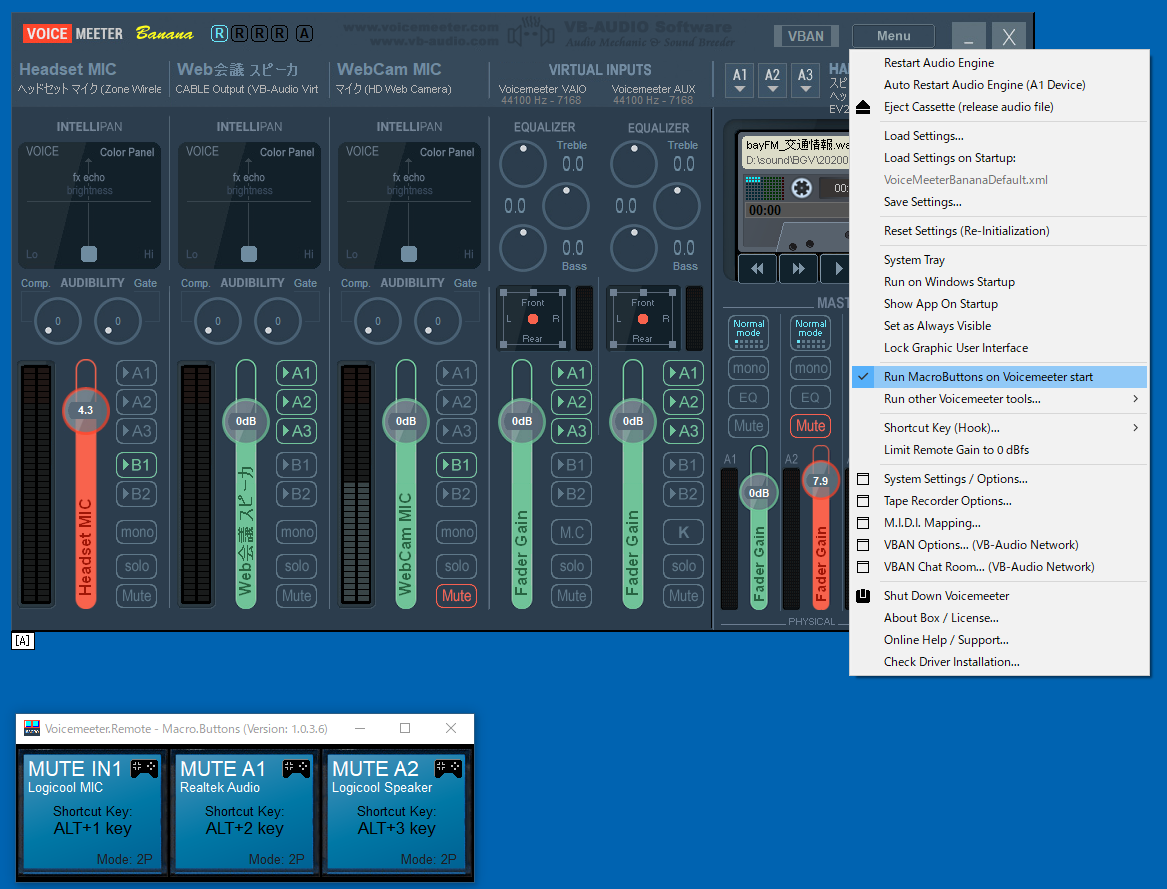This screenshot has height=889, width=1167.
Task: Click the VAIO Front/Rear panning pad
Action: [x=533, y=319]
